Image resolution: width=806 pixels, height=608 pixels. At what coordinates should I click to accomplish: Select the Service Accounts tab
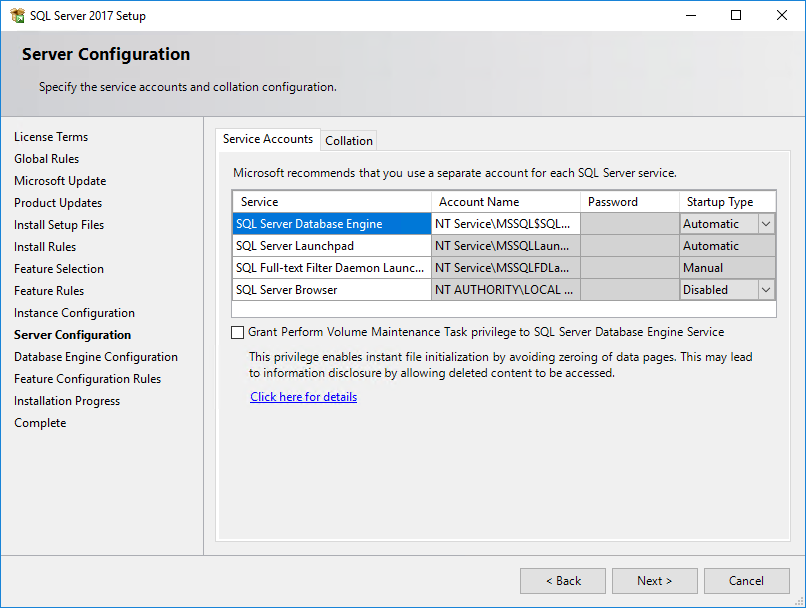tap(268, 139)
